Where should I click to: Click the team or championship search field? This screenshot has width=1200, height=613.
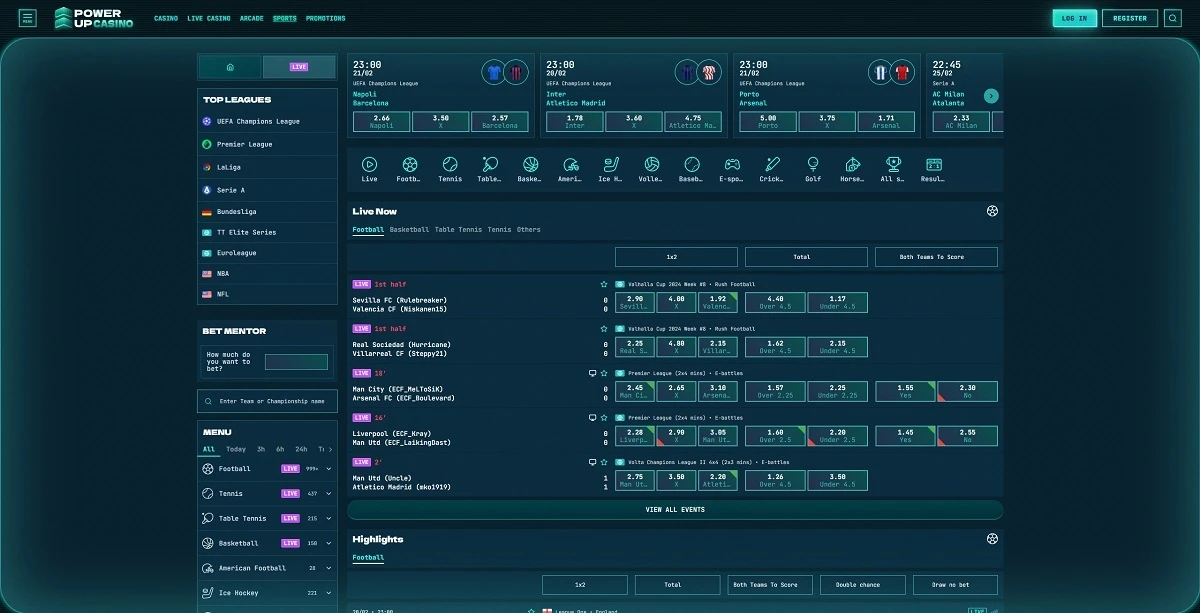[267, 401]
